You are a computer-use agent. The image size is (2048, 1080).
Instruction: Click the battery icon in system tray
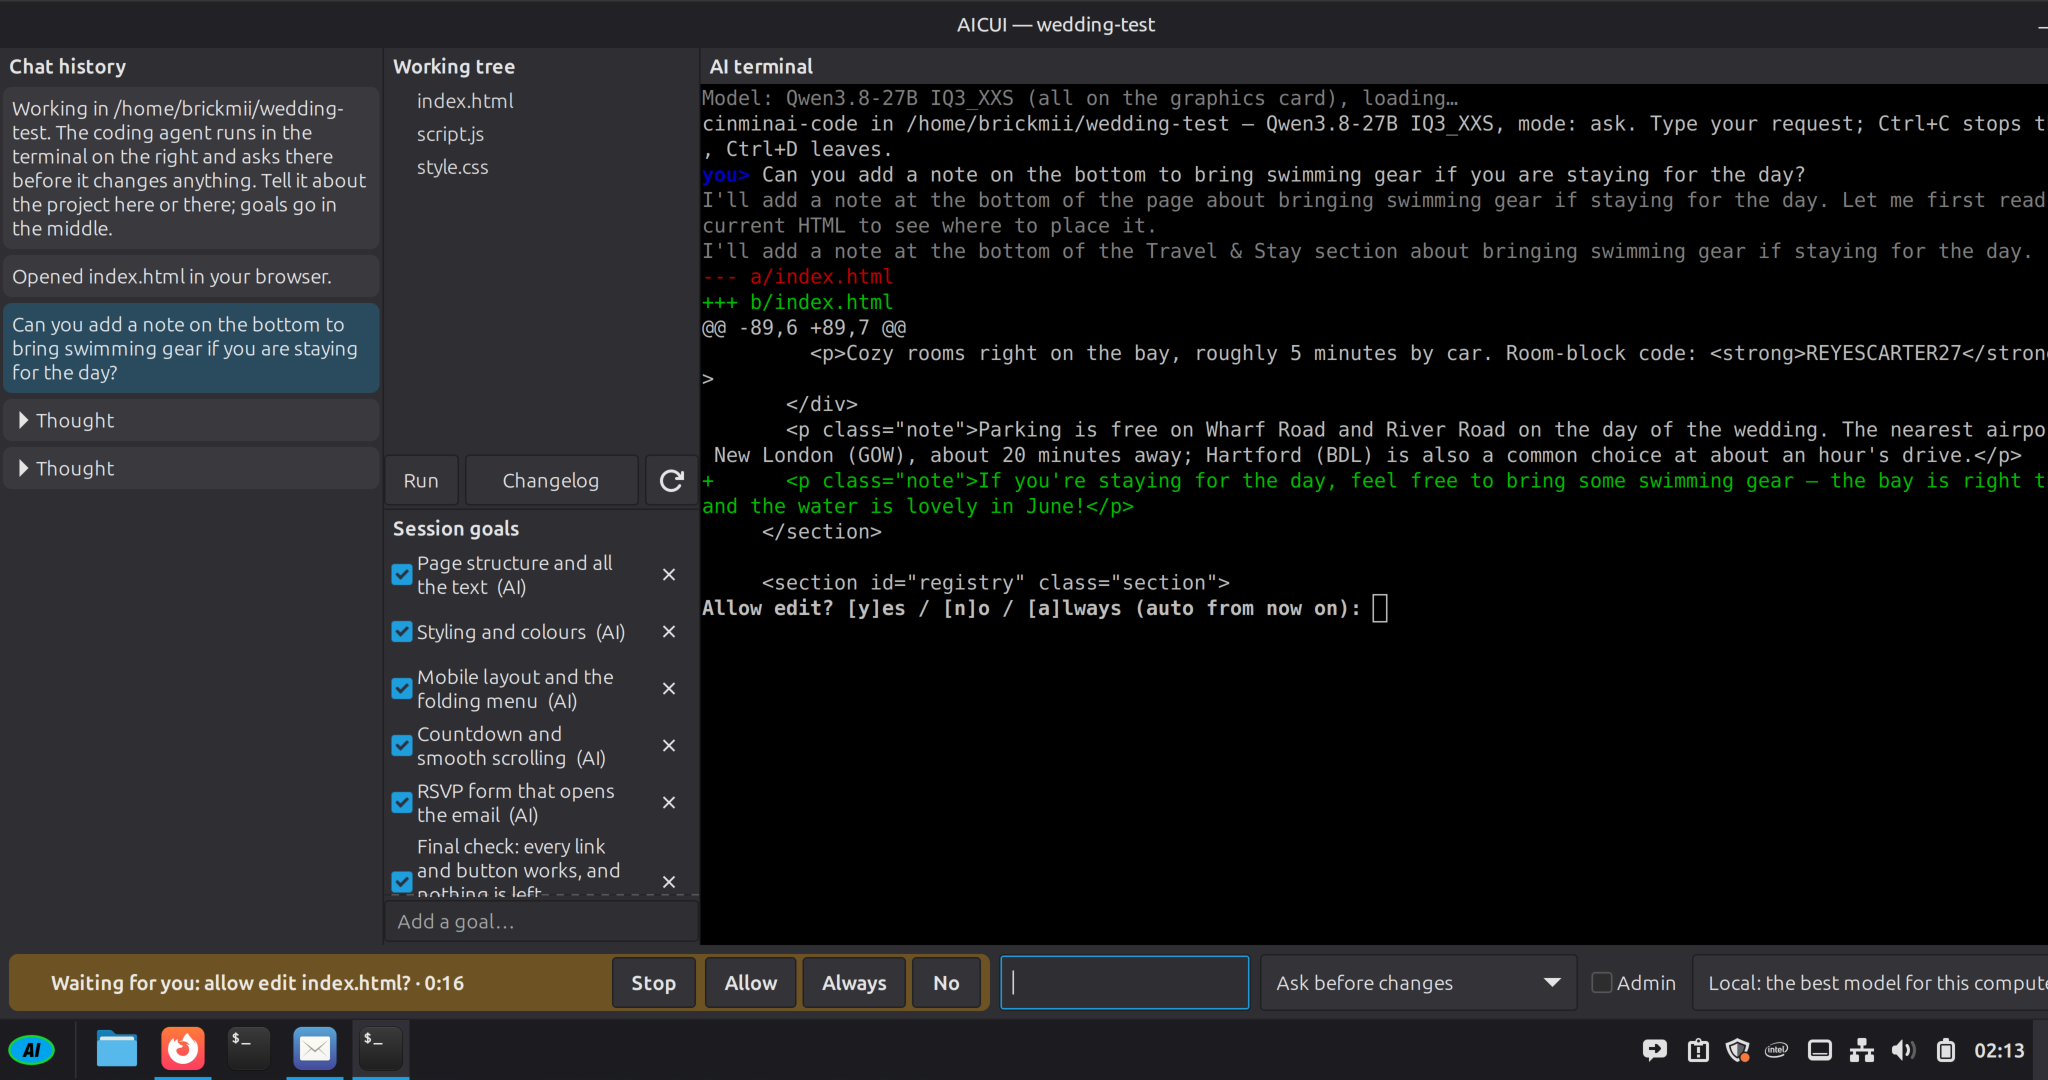click(1945, 1050)
